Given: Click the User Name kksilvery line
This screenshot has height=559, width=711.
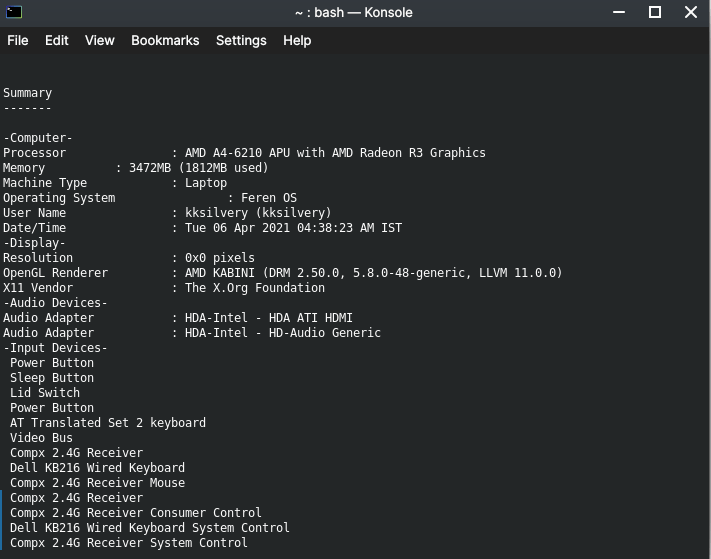Looking at the screenshot, I should [x=167, y=213].
